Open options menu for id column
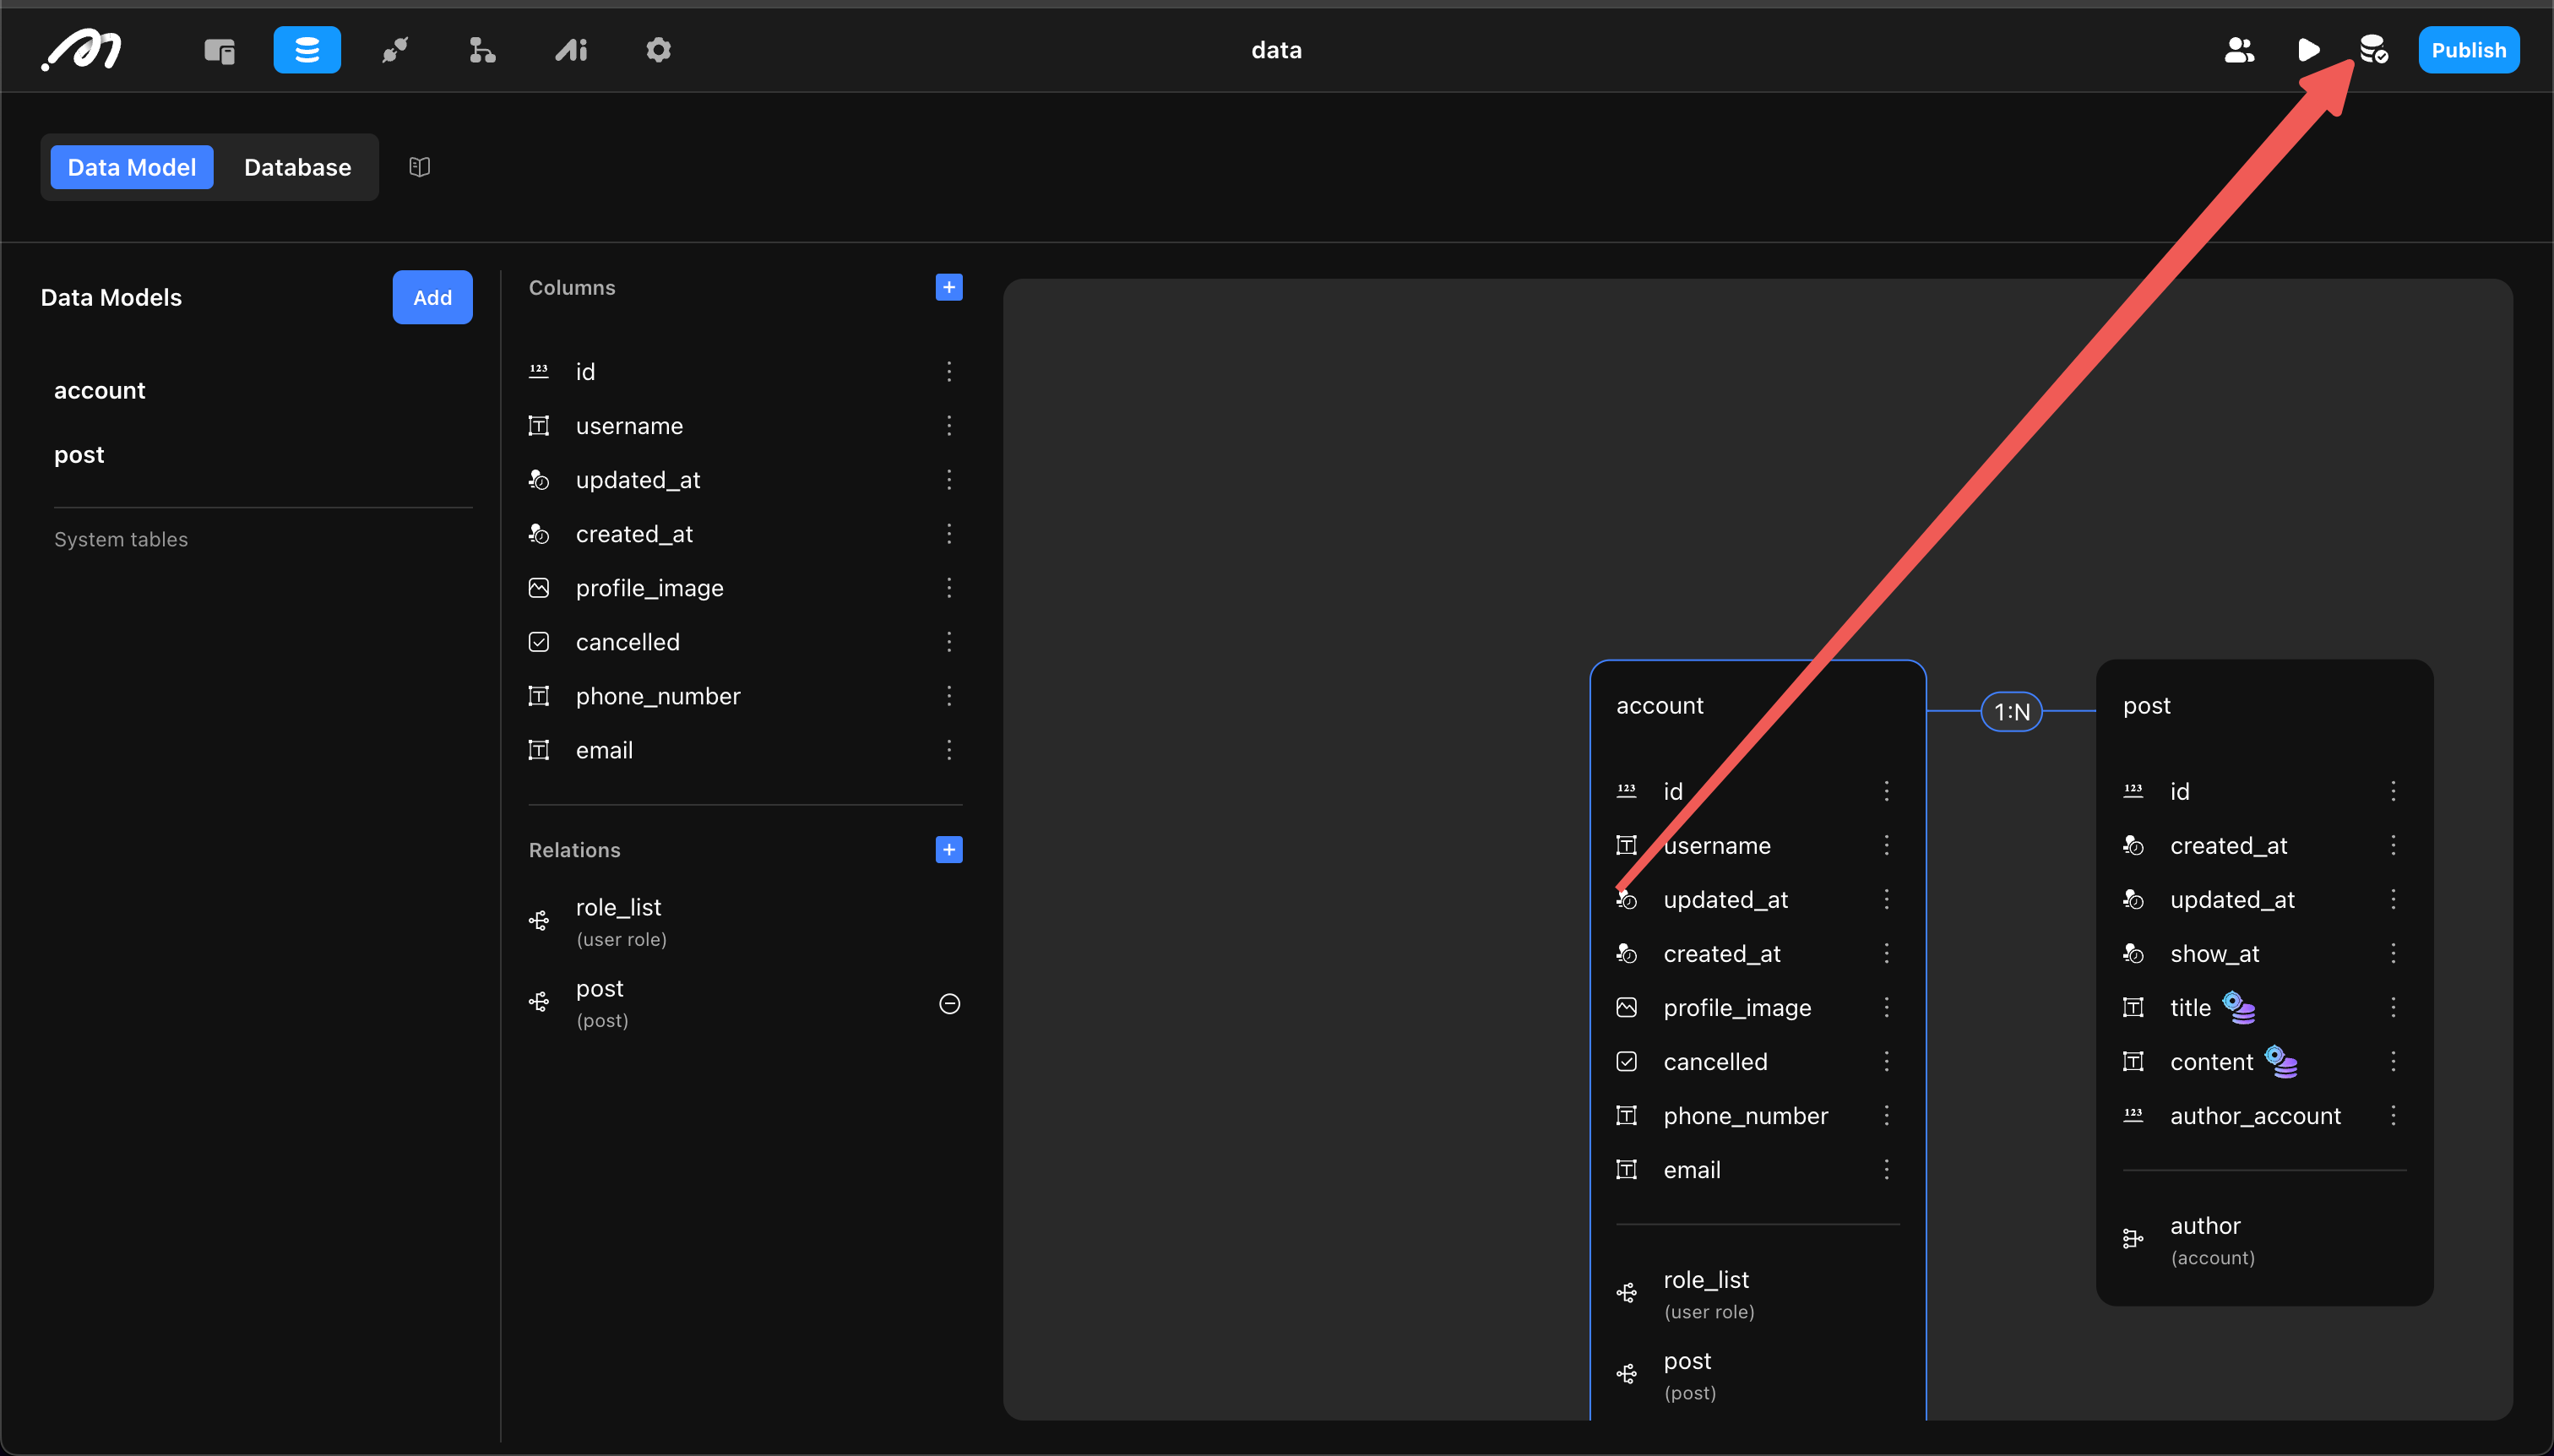 point(949,372)
